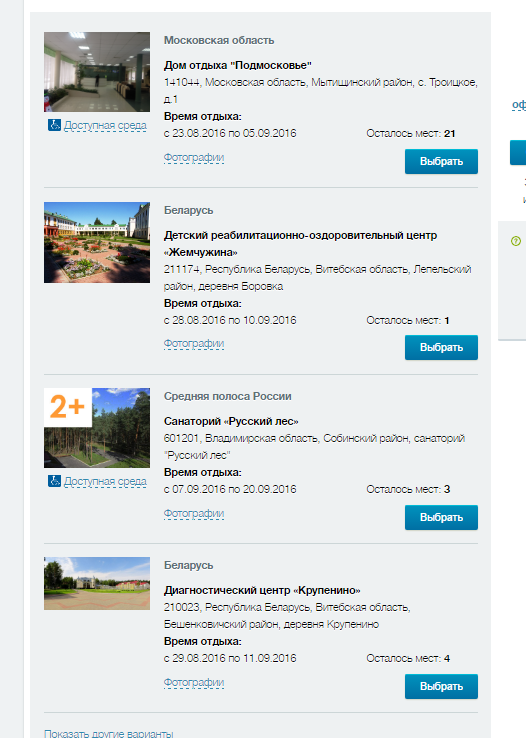The height and width of the screenshot is (738, 526).
Task: Select Дом отдыха Подмосковье with Выбрать button
Action: [441, 161]
